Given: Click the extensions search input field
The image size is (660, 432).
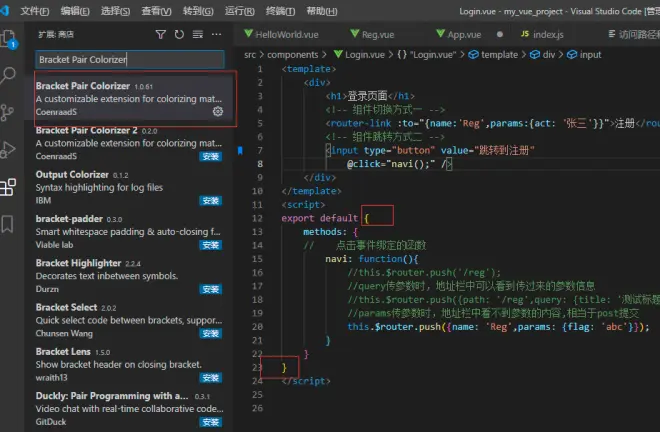Looking at the screenshot, I should (130, 59).
